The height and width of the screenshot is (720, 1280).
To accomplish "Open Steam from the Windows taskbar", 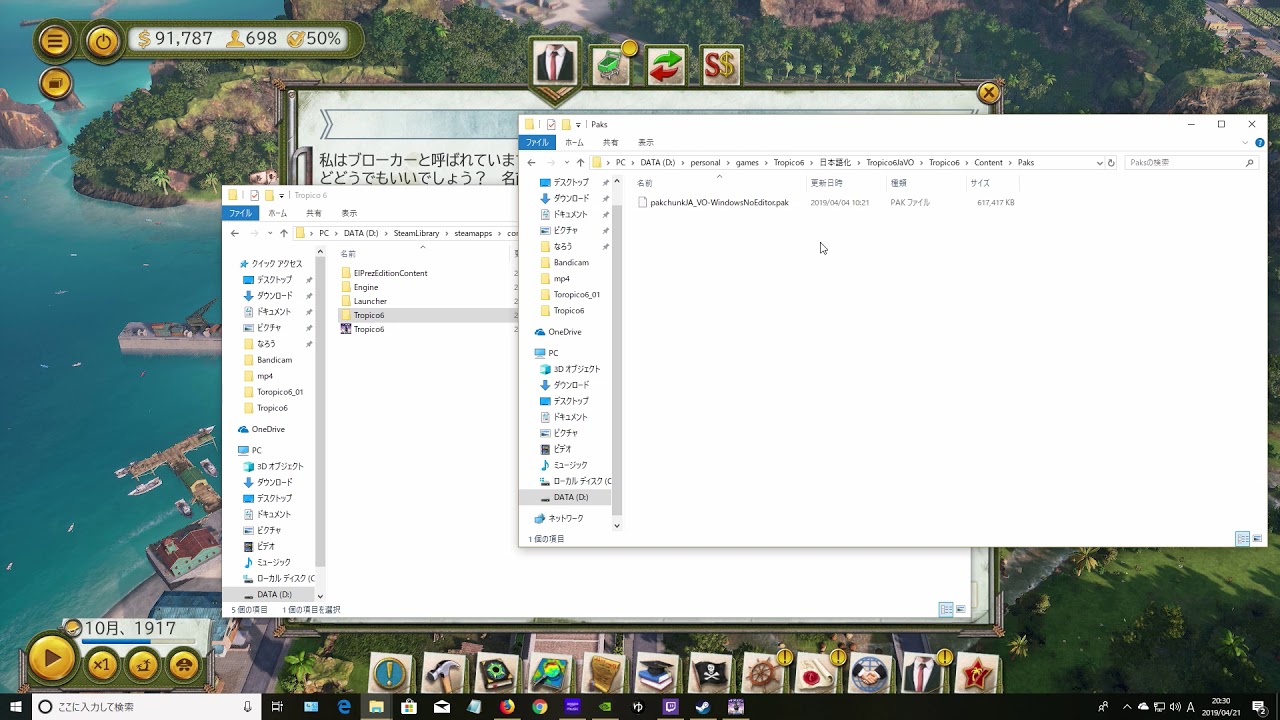I will [703, 706].
